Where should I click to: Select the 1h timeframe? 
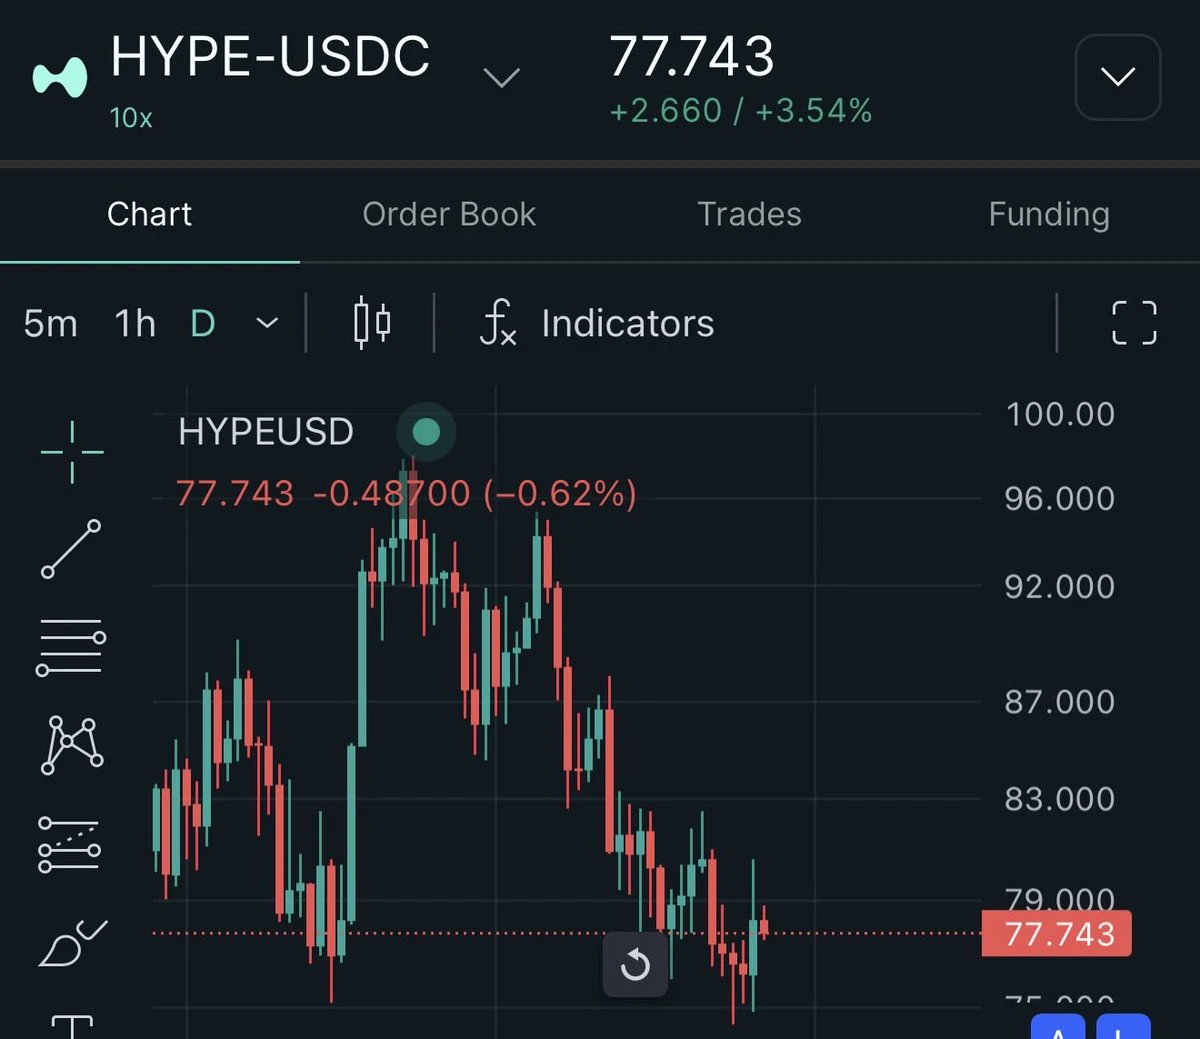click(x=135, y=323)
